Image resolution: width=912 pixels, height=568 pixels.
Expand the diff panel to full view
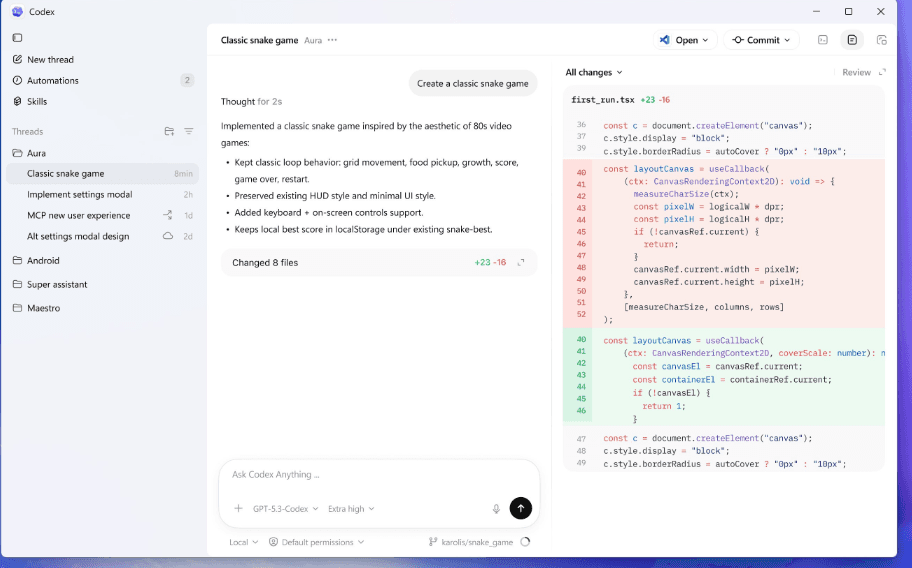[882, 72]
